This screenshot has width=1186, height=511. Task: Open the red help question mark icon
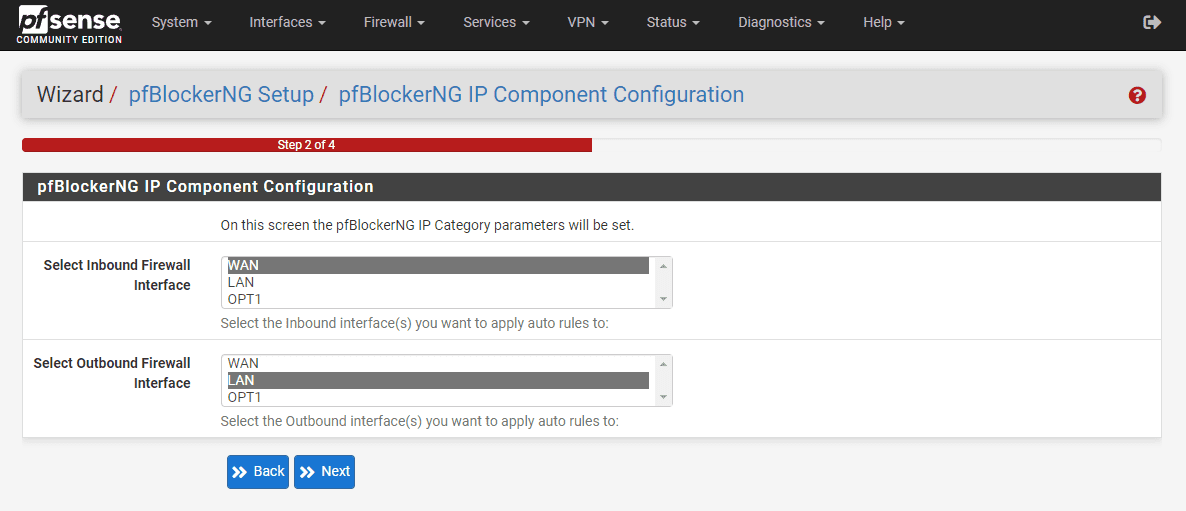tap(1137, 96)
